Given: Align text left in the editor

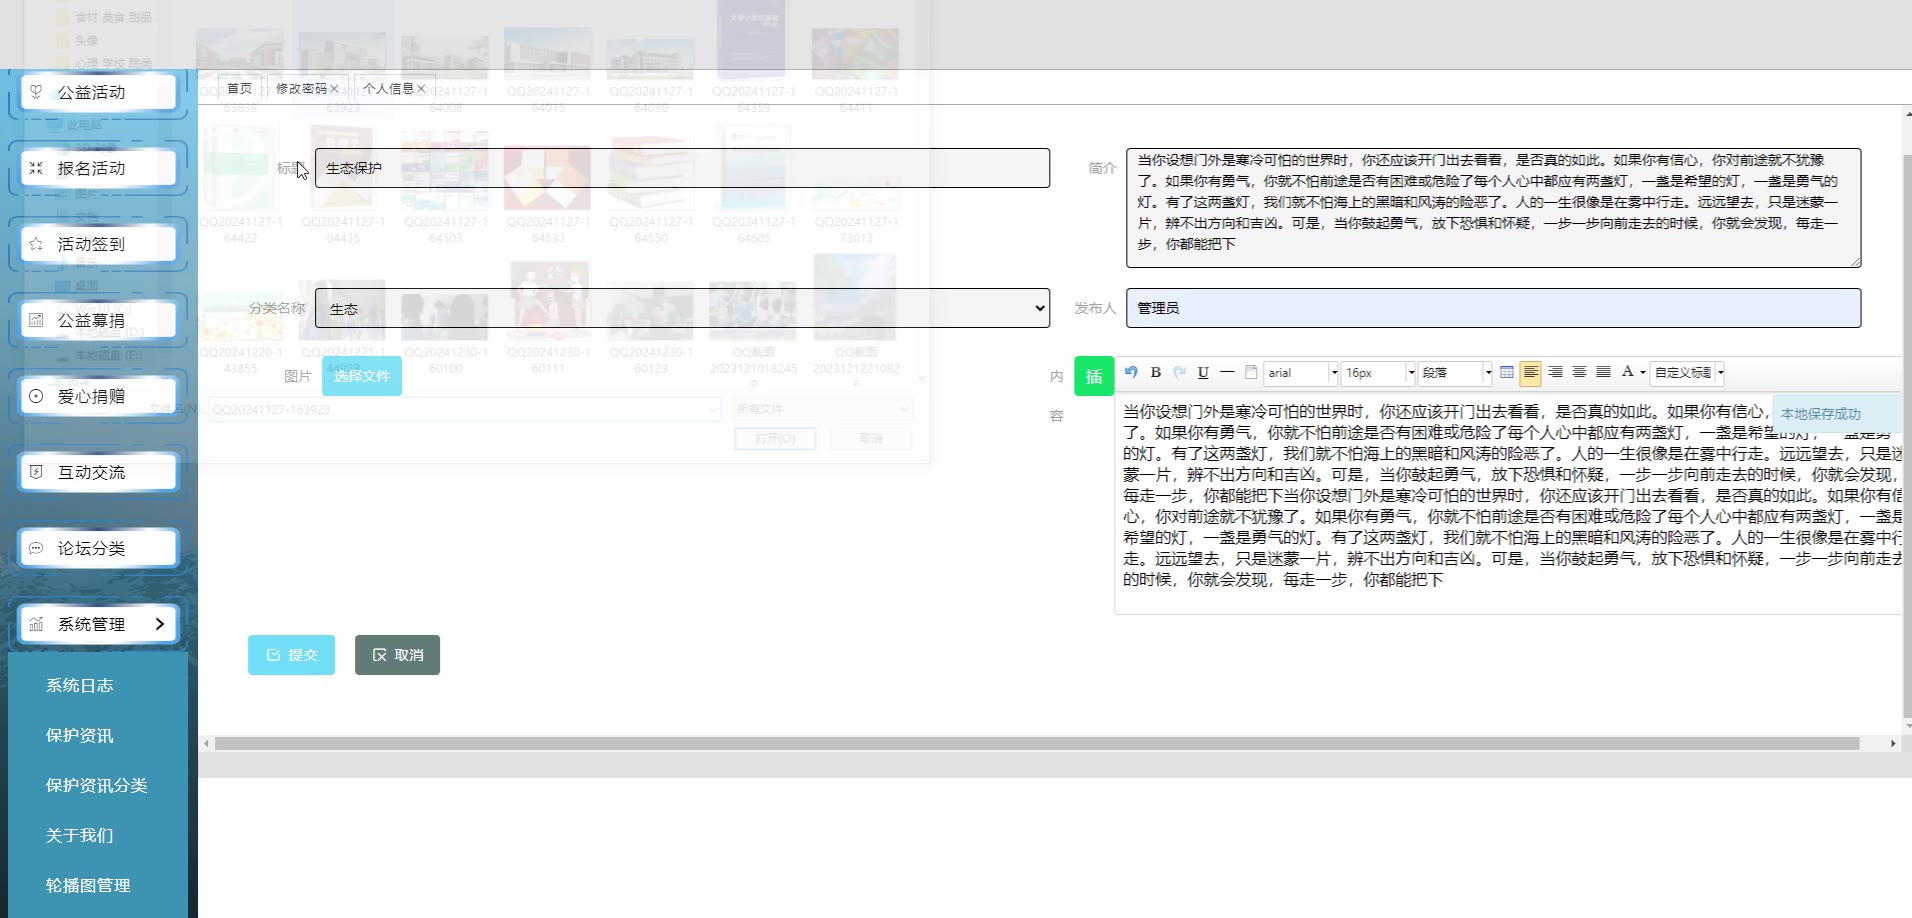Looking at the screenshot, I should 1531,373.
